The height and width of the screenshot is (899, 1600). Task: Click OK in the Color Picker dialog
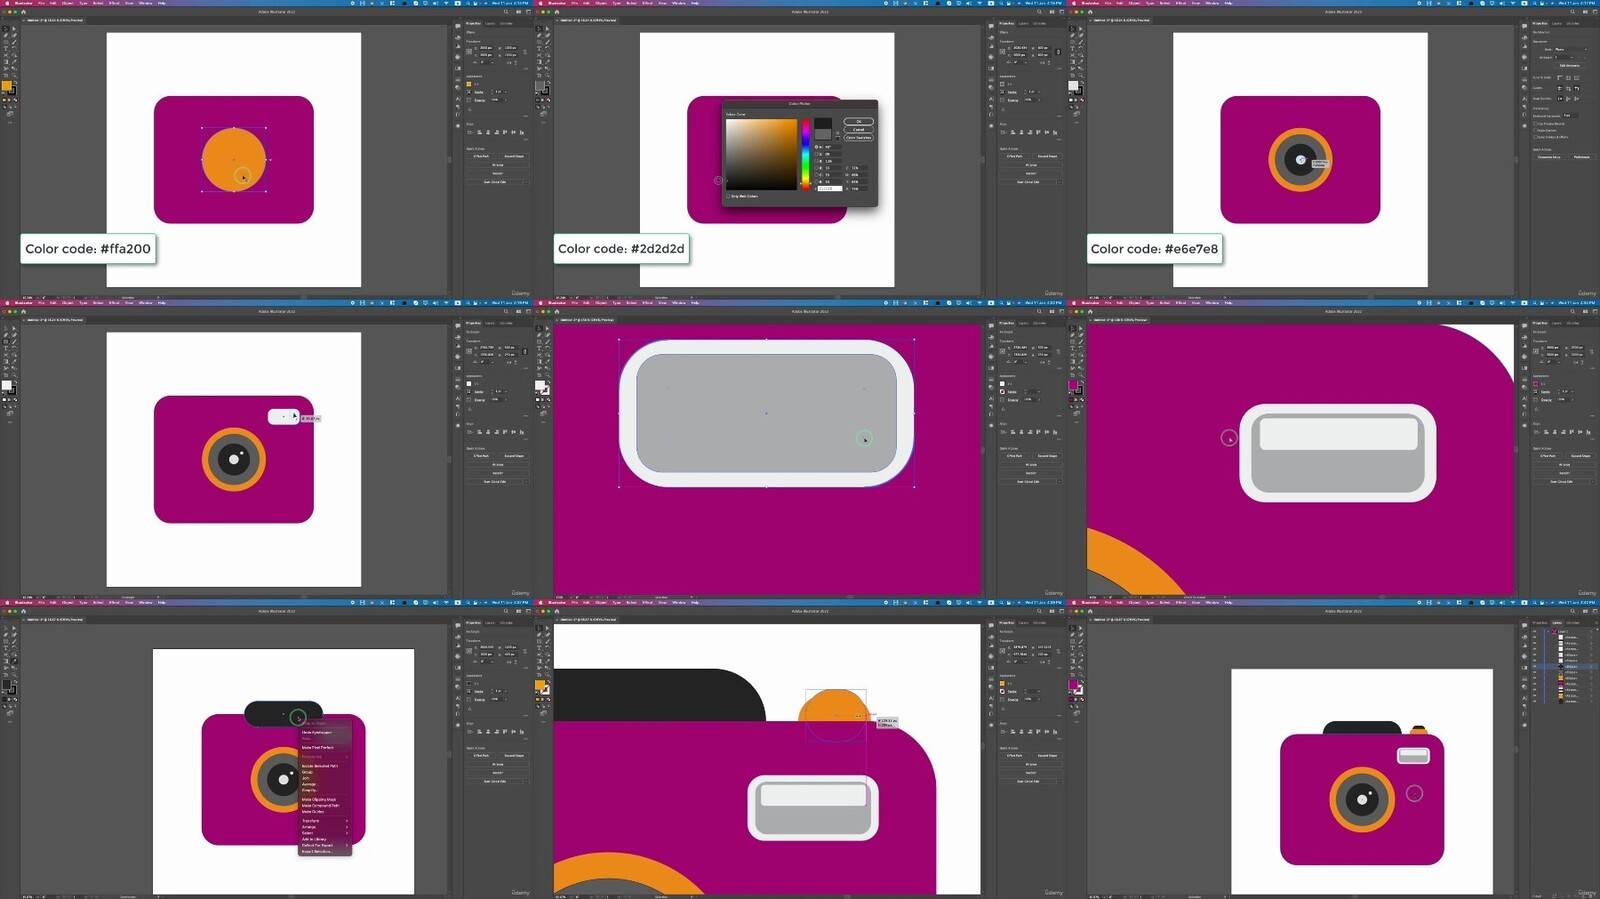coord(859,121)
